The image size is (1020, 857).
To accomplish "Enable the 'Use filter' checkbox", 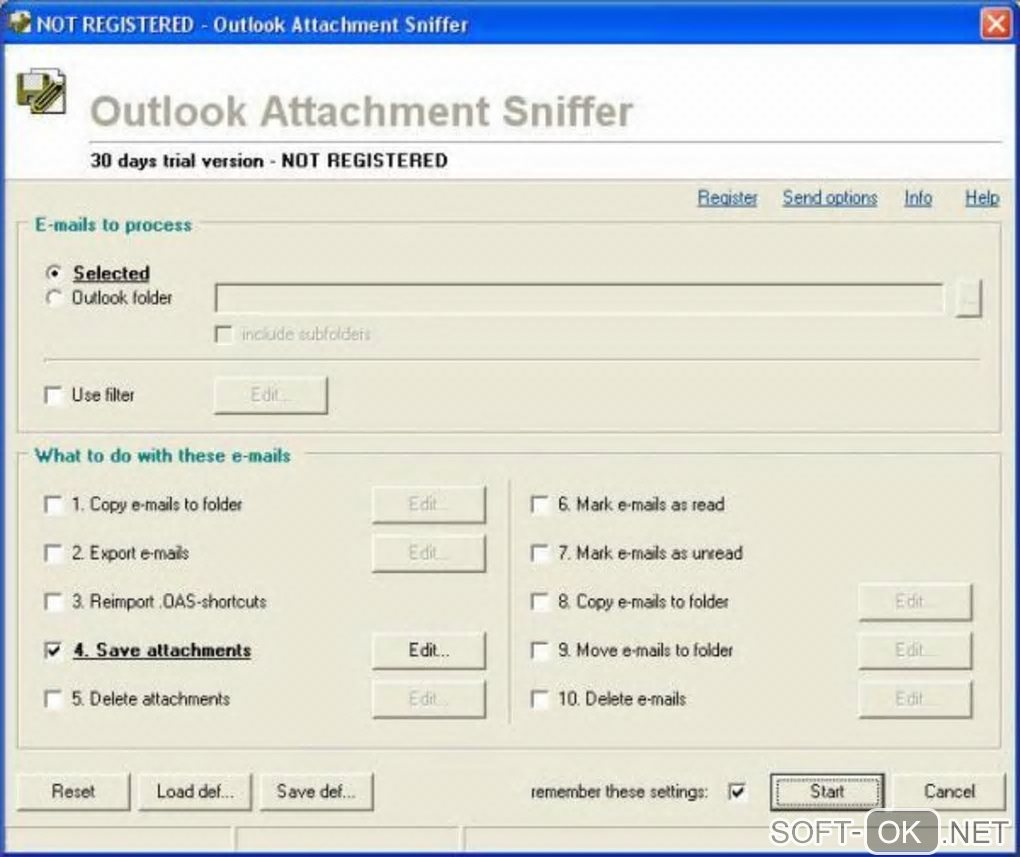I will click(53, 395).
